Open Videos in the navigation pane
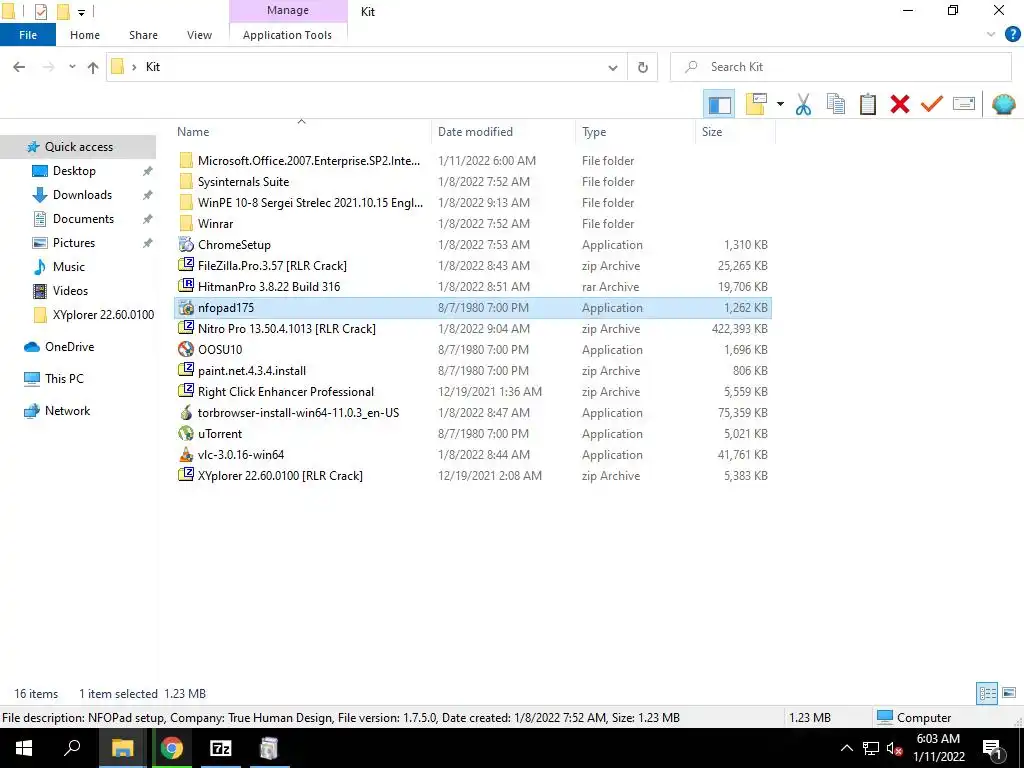This screenshot has height=768, width=1024. point(70,291)
